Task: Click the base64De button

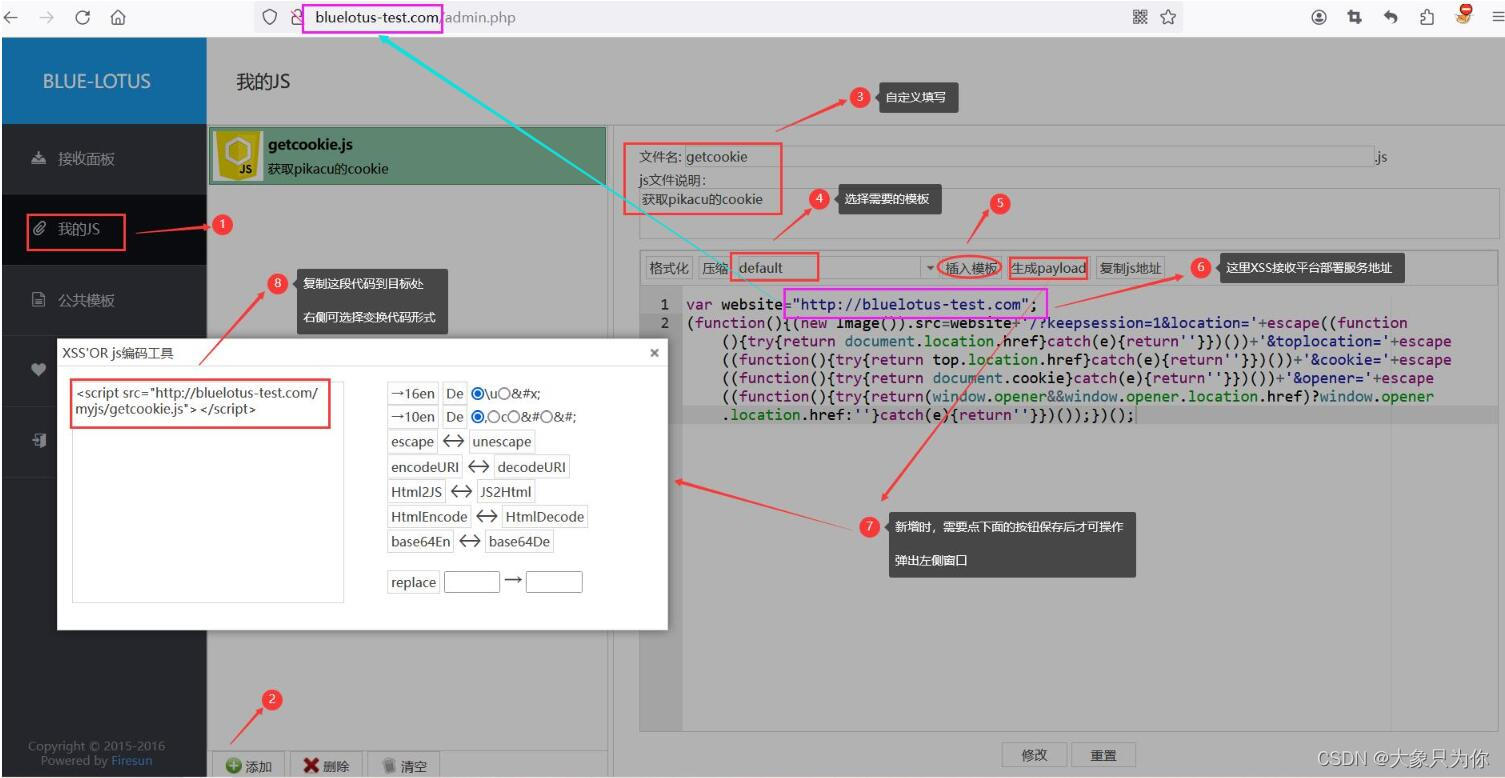Action: (x=520, y=541)
